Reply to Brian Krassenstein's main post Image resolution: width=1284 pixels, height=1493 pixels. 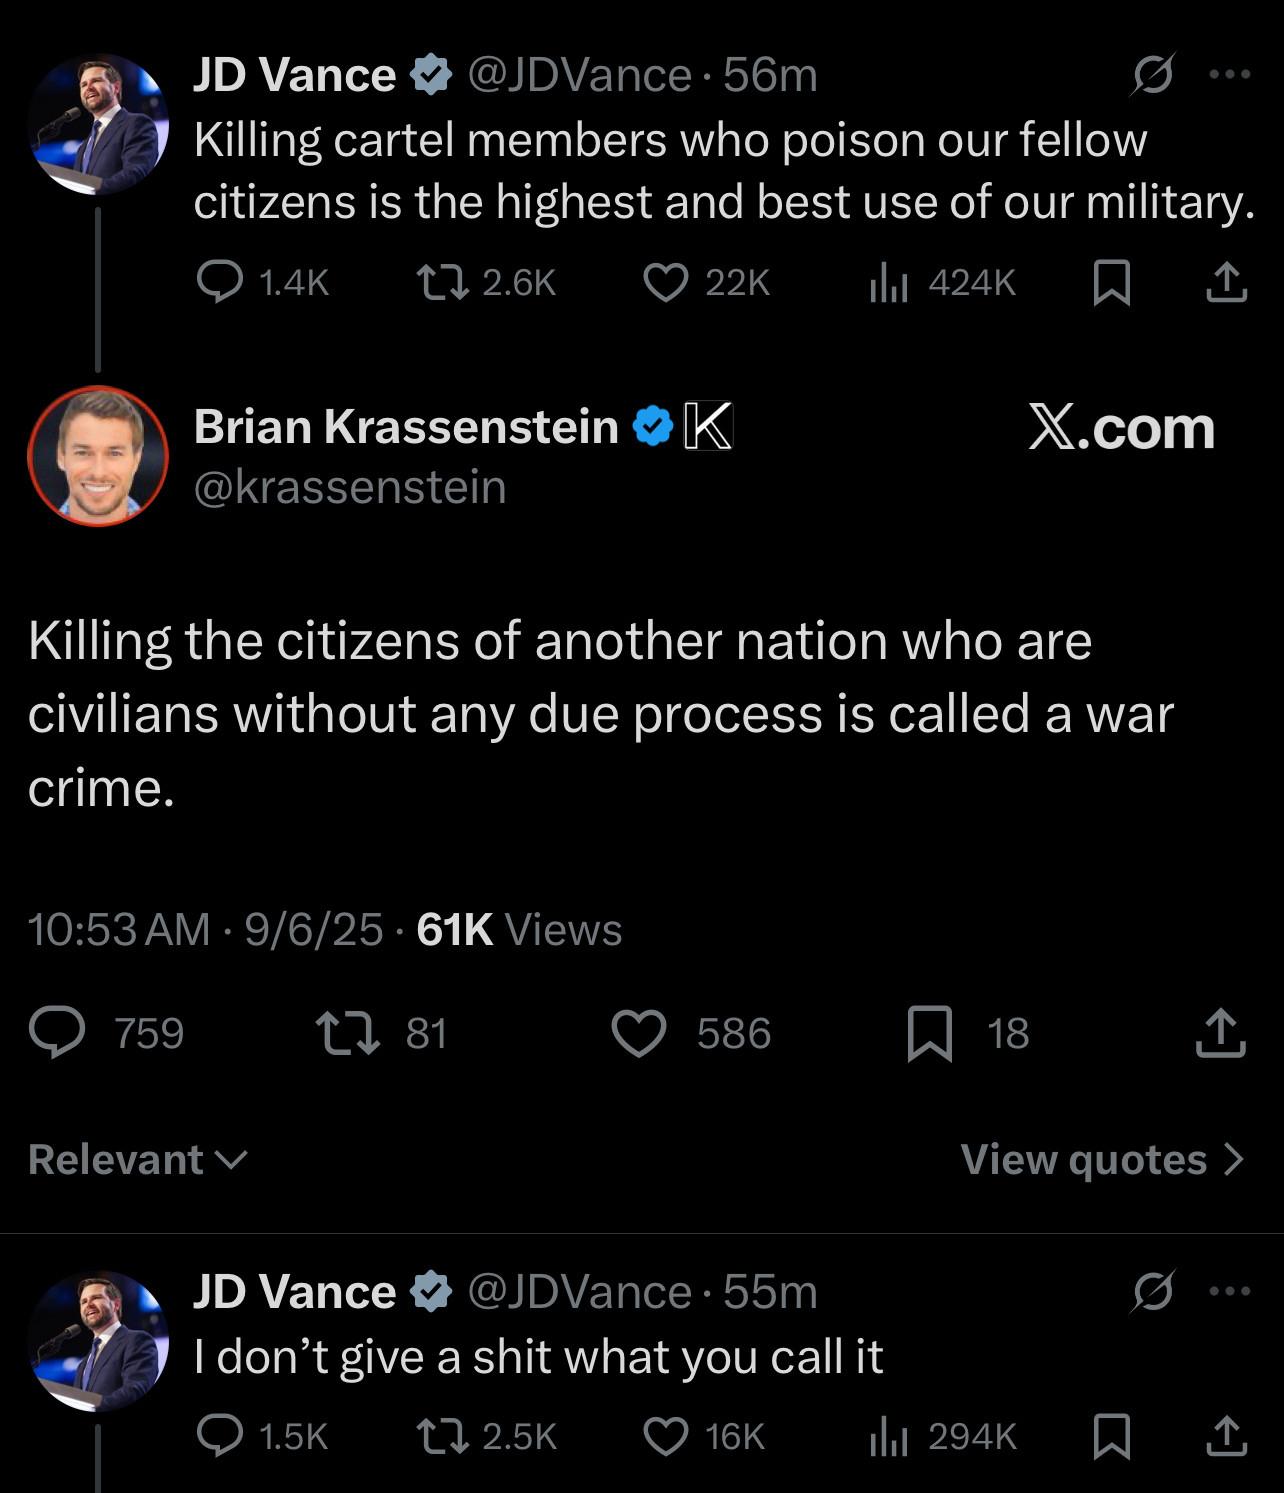coord(58,1033)
